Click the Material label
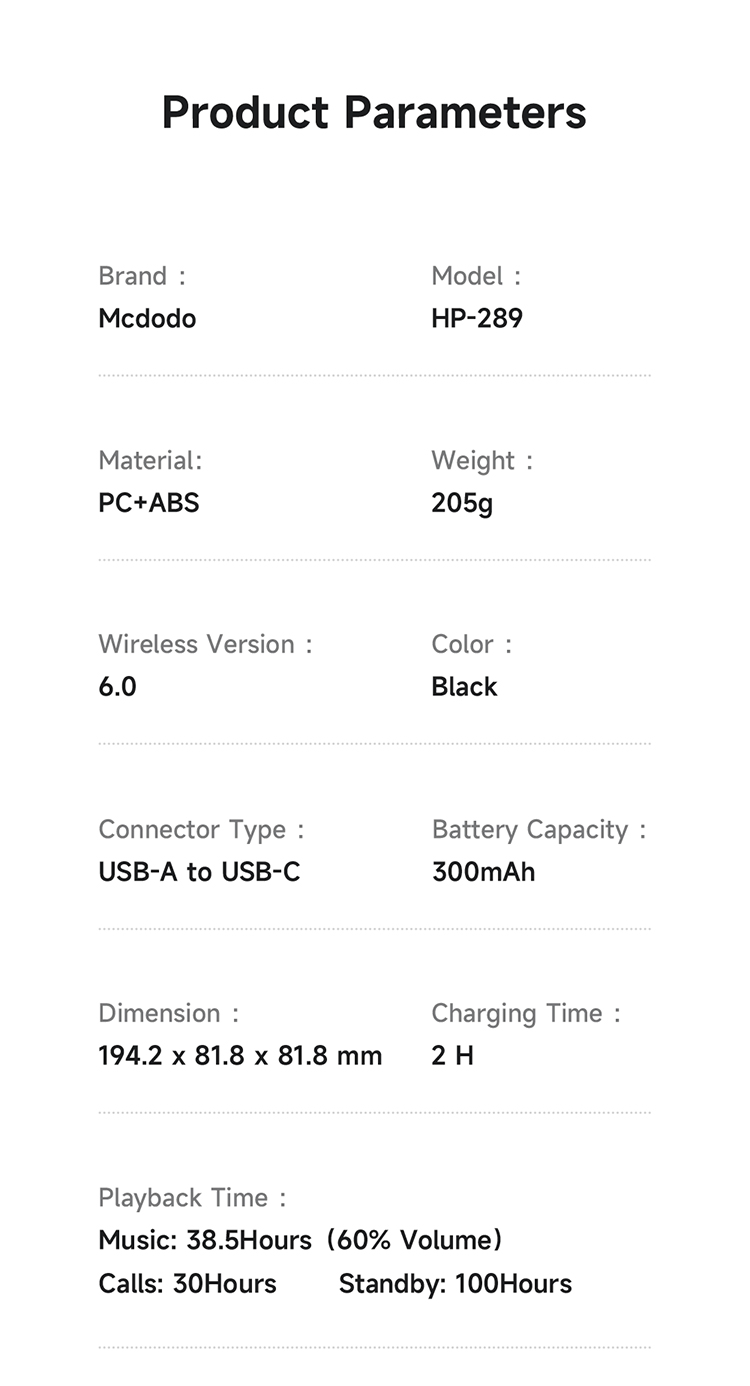 (150, 461)
